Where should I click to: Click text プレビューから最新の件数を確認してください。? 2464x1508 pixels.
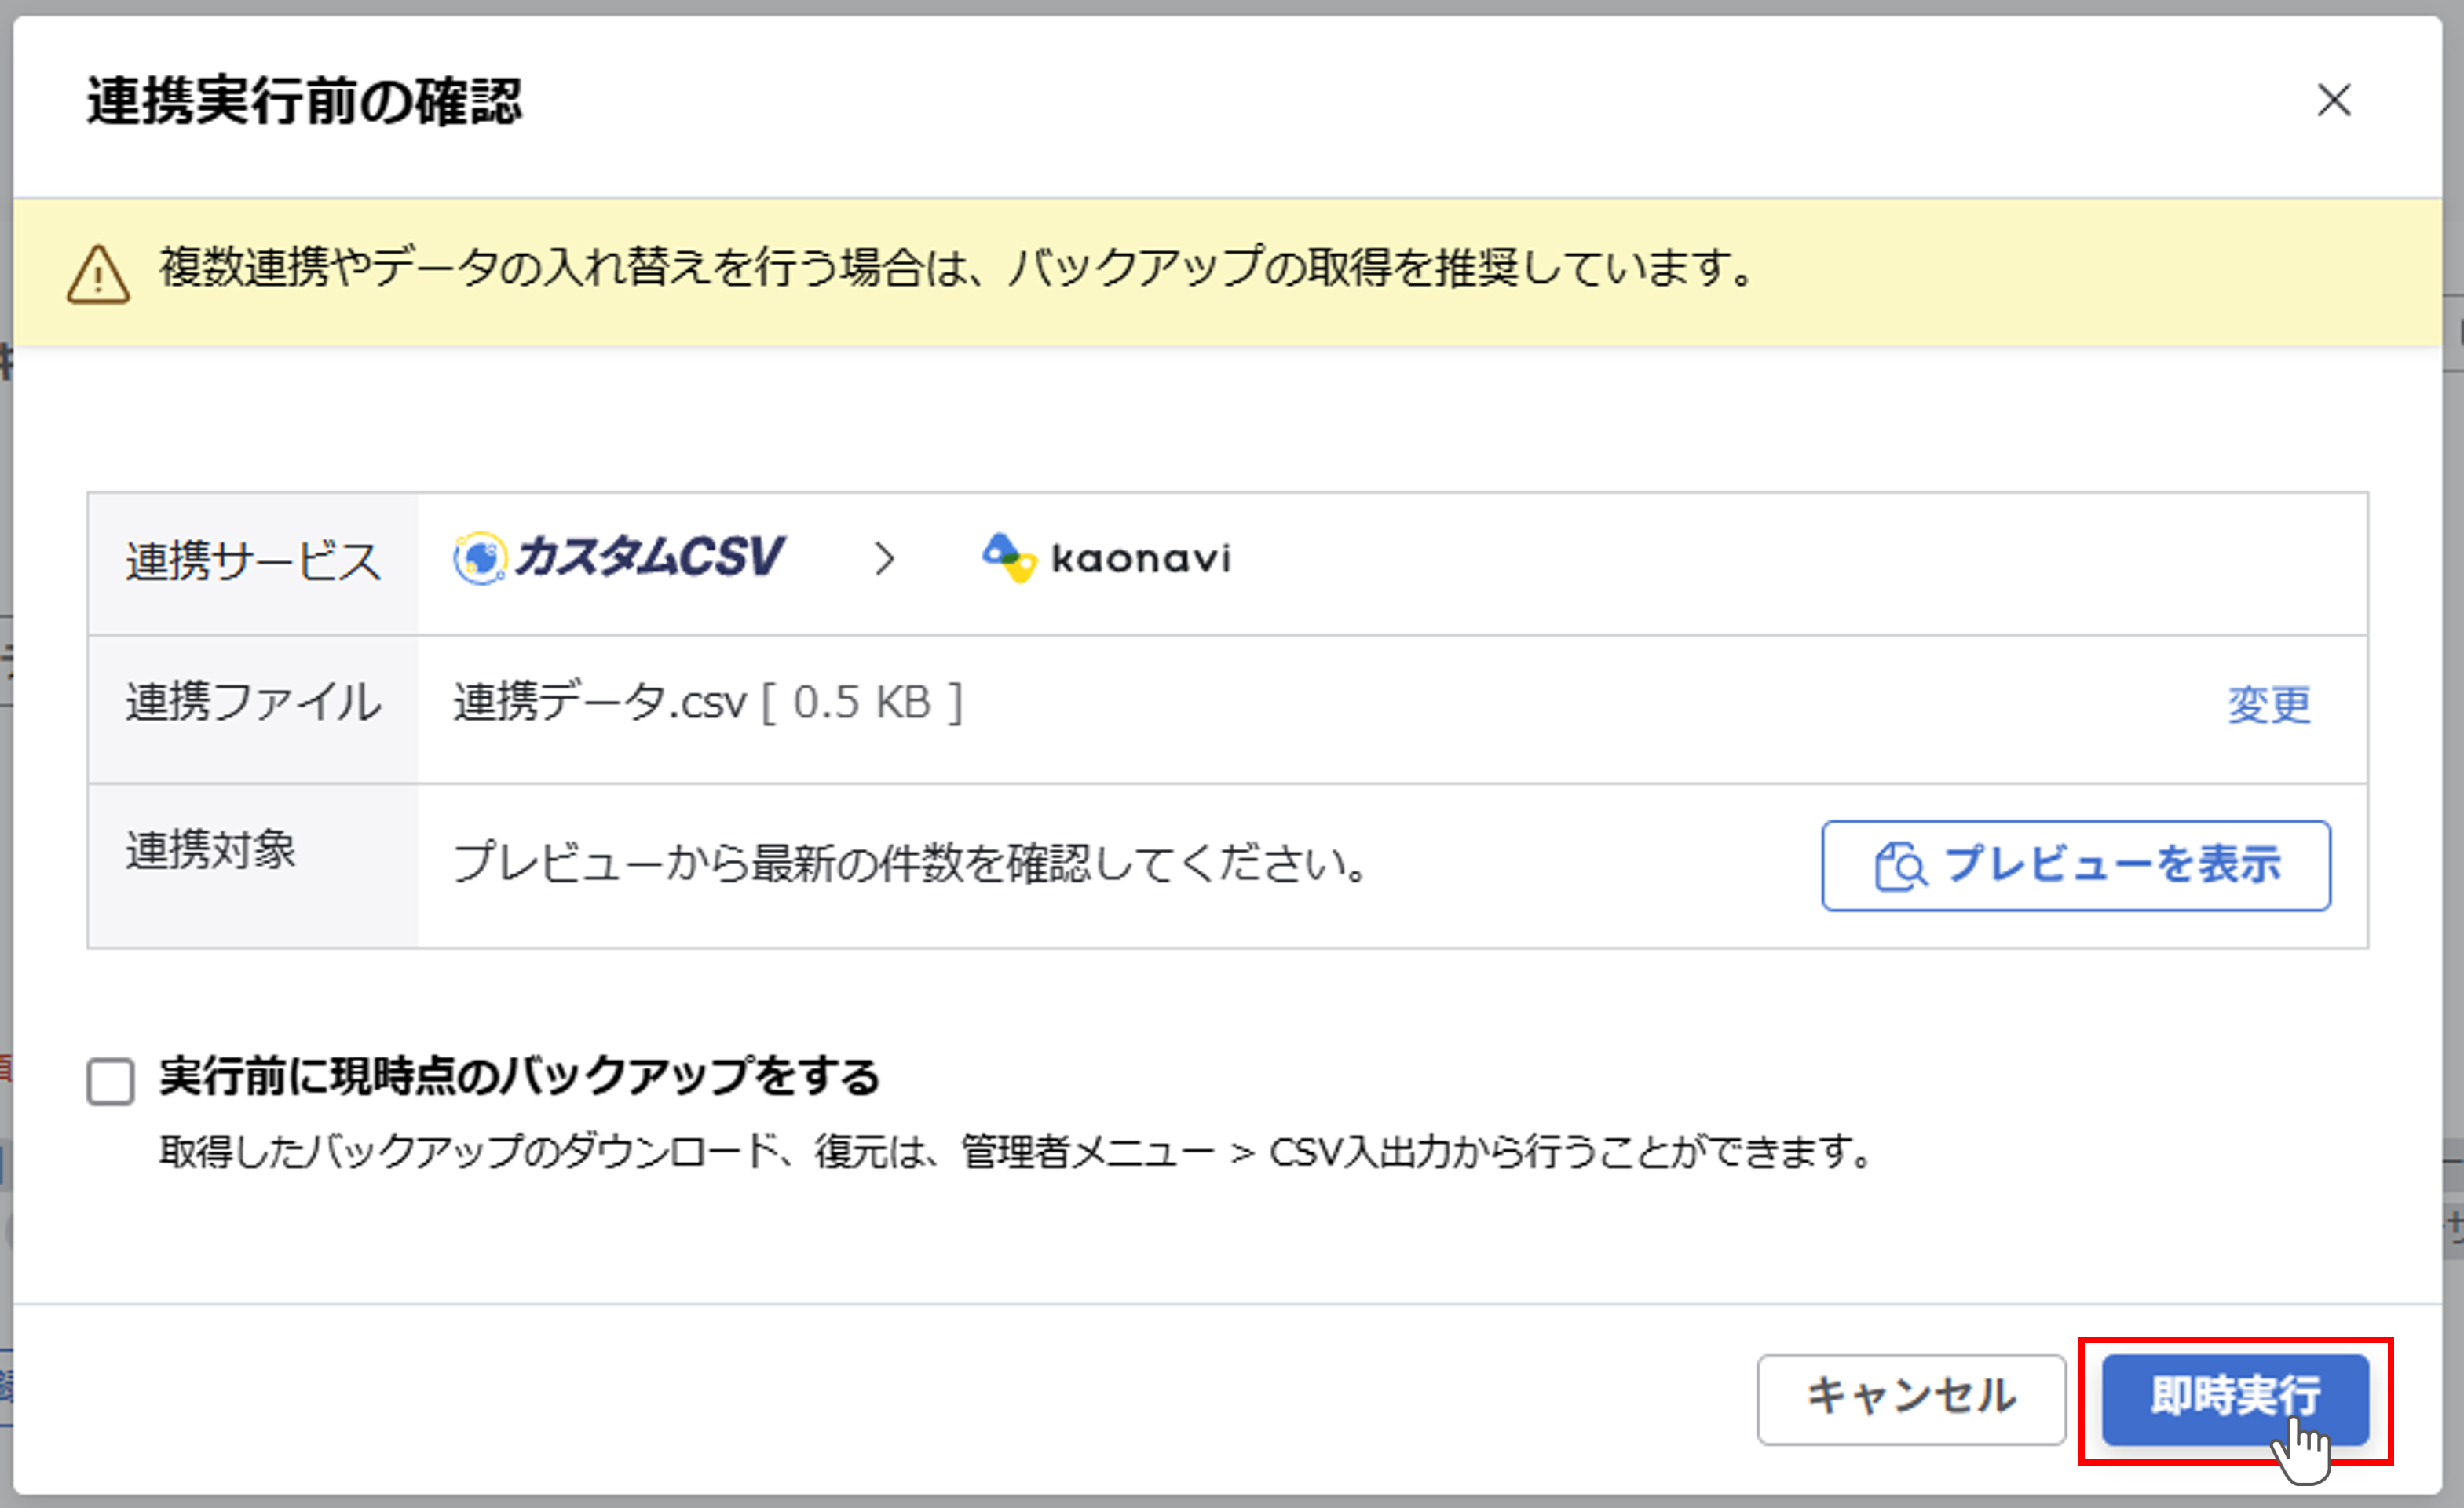click(x=911, y=863)
